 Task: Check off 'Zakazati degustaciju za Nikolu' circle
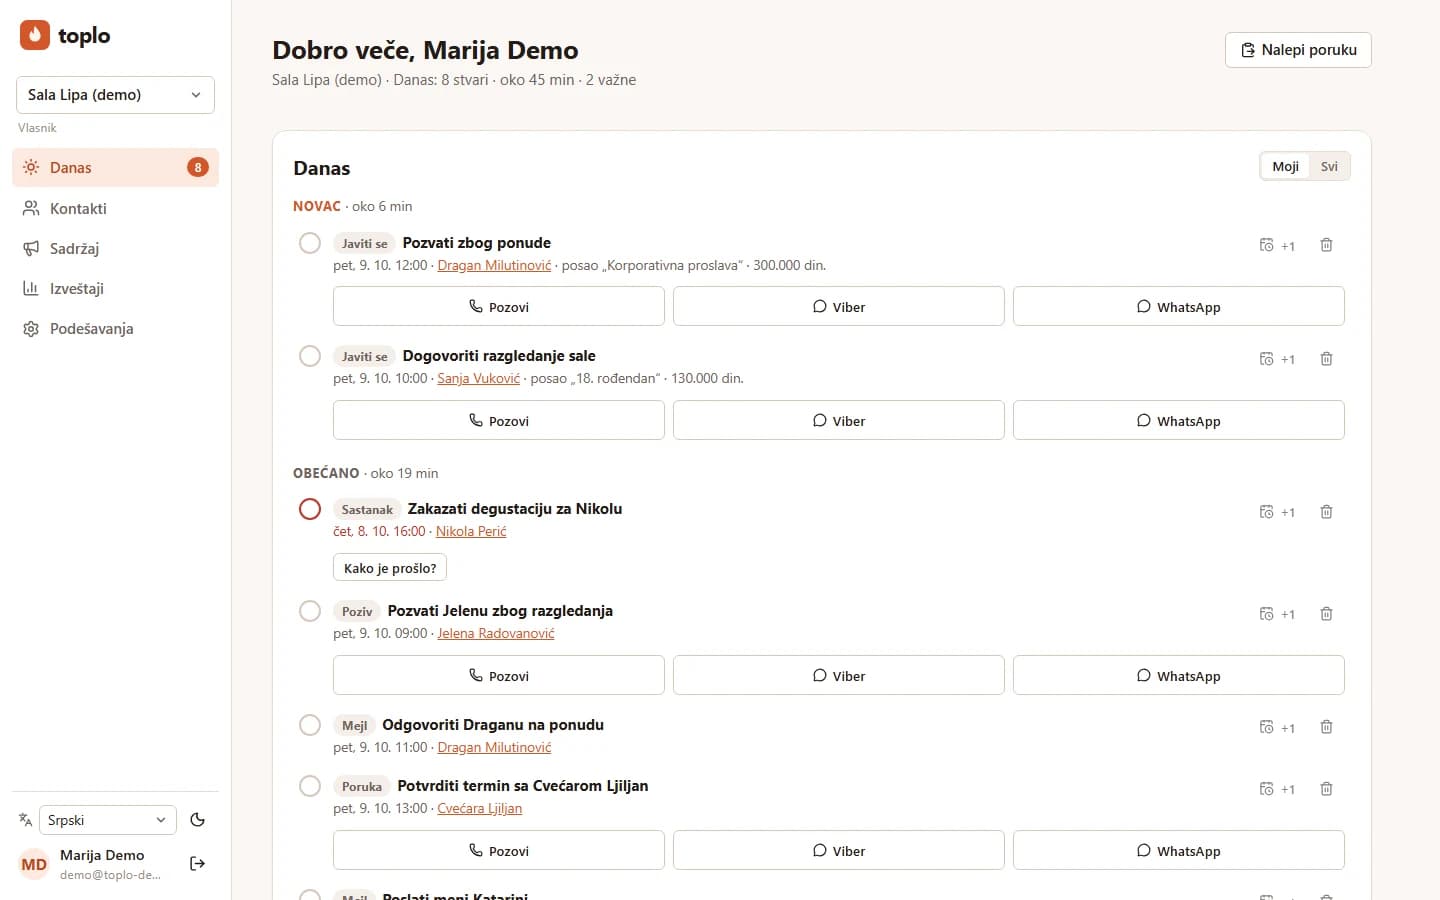[310, 509]
